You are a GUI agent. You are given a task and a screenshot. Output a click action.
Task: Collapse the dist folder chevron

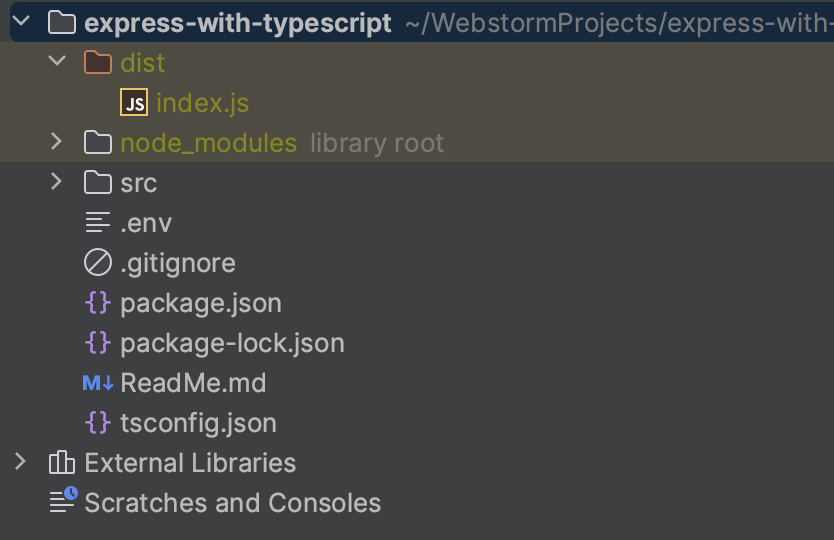57,62
